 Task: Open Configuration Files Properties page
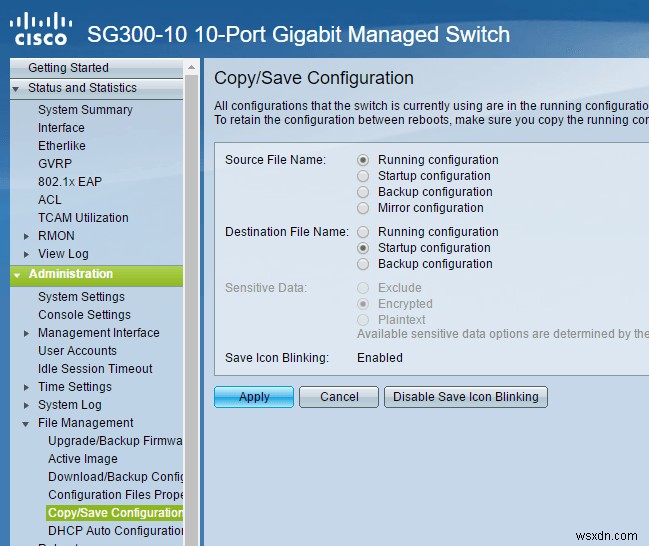pyautogui.click(x=115, y=495)
